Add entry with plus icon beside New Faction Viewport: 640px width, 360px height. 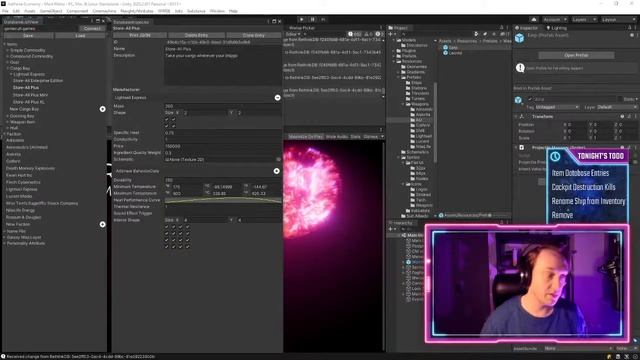point(102,224)
